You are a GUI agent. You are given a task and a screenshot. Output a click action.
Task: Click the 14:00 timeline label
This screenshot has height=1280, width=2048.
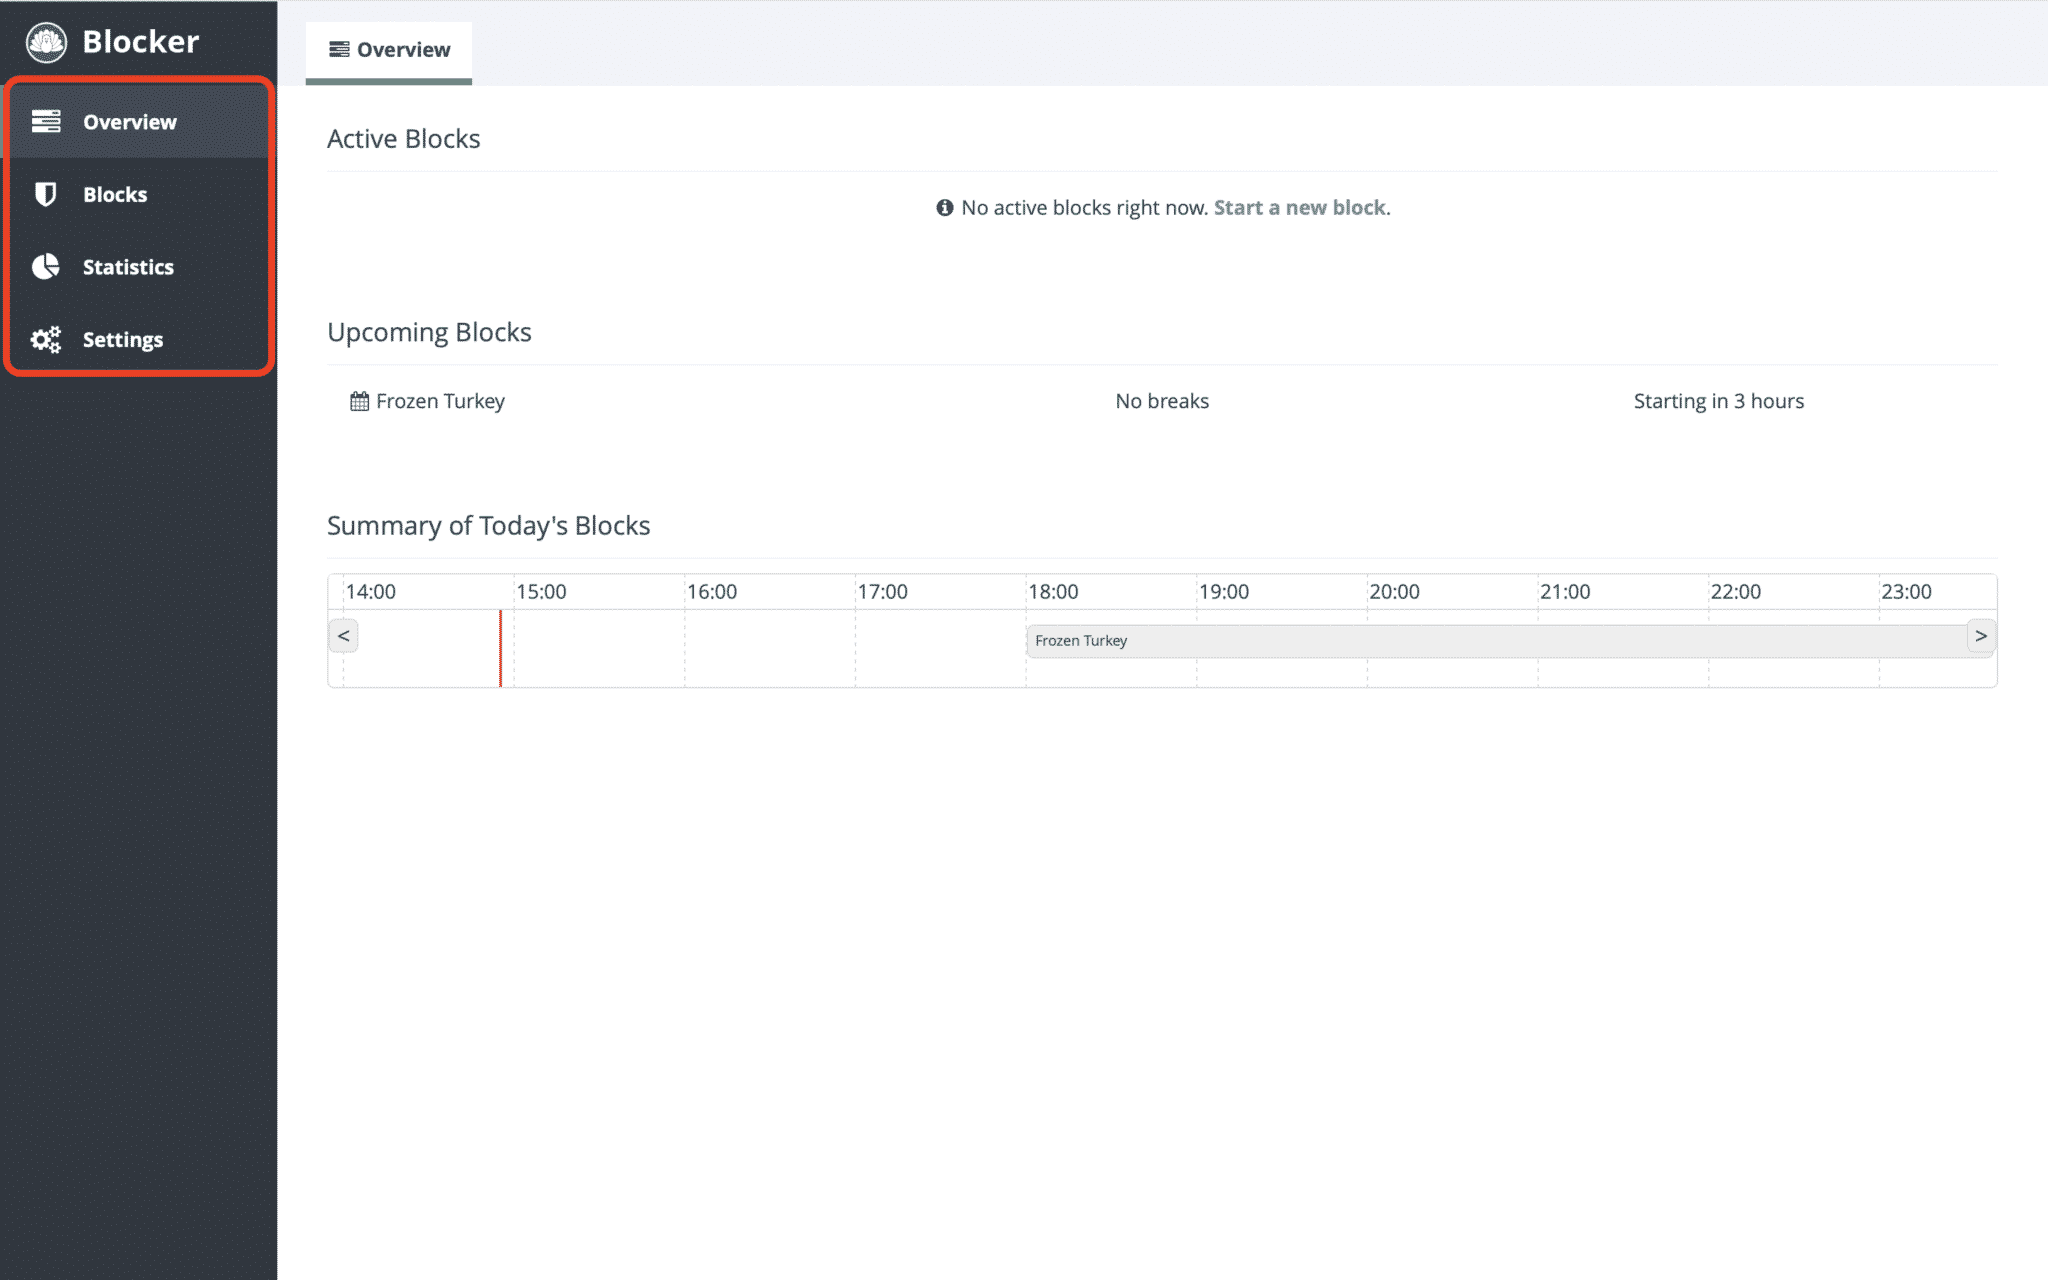click(371, 592)
